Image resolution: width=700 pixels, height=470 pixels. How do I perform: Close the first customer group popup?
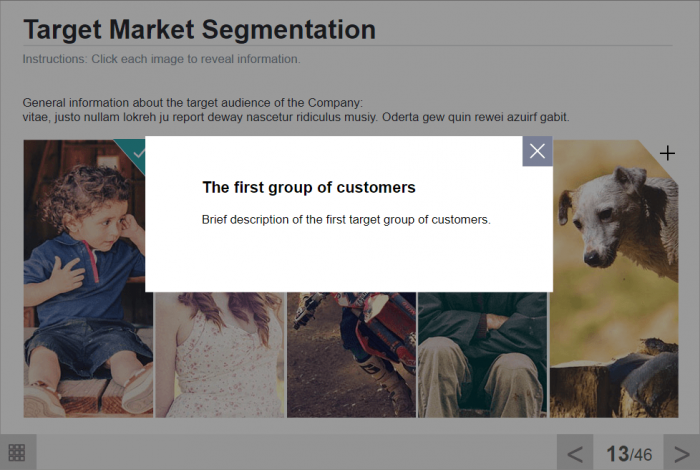click(537, 151)
